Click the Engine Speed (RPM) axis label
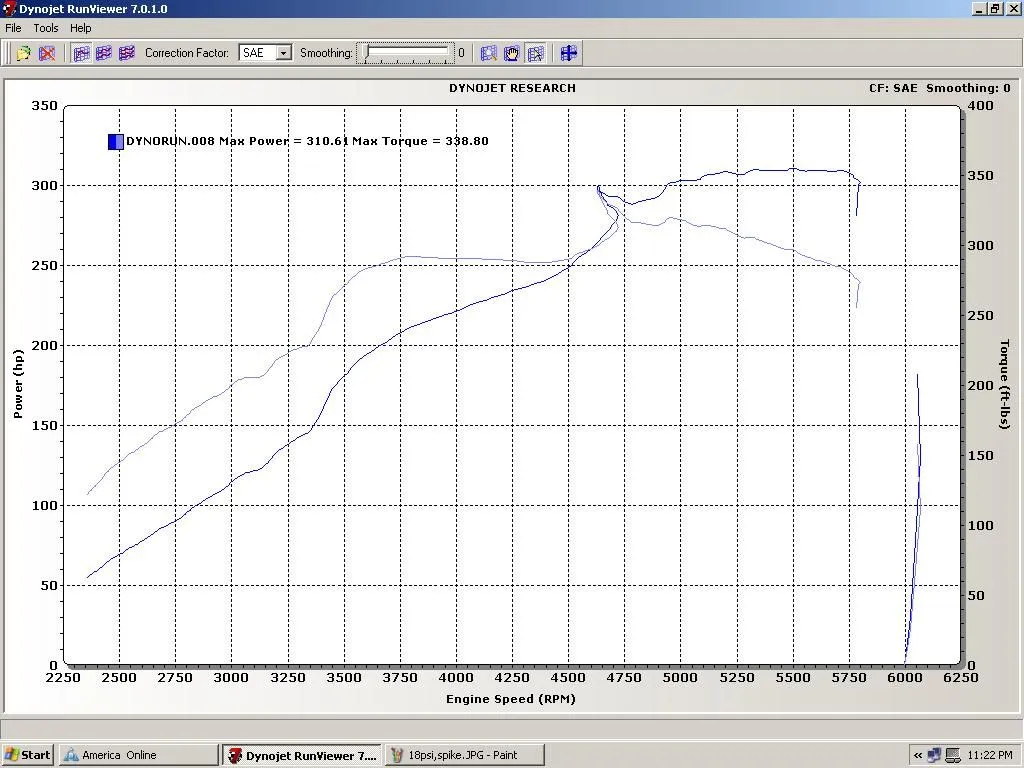The image size is (1024, 768). click(x=511, y=699)
